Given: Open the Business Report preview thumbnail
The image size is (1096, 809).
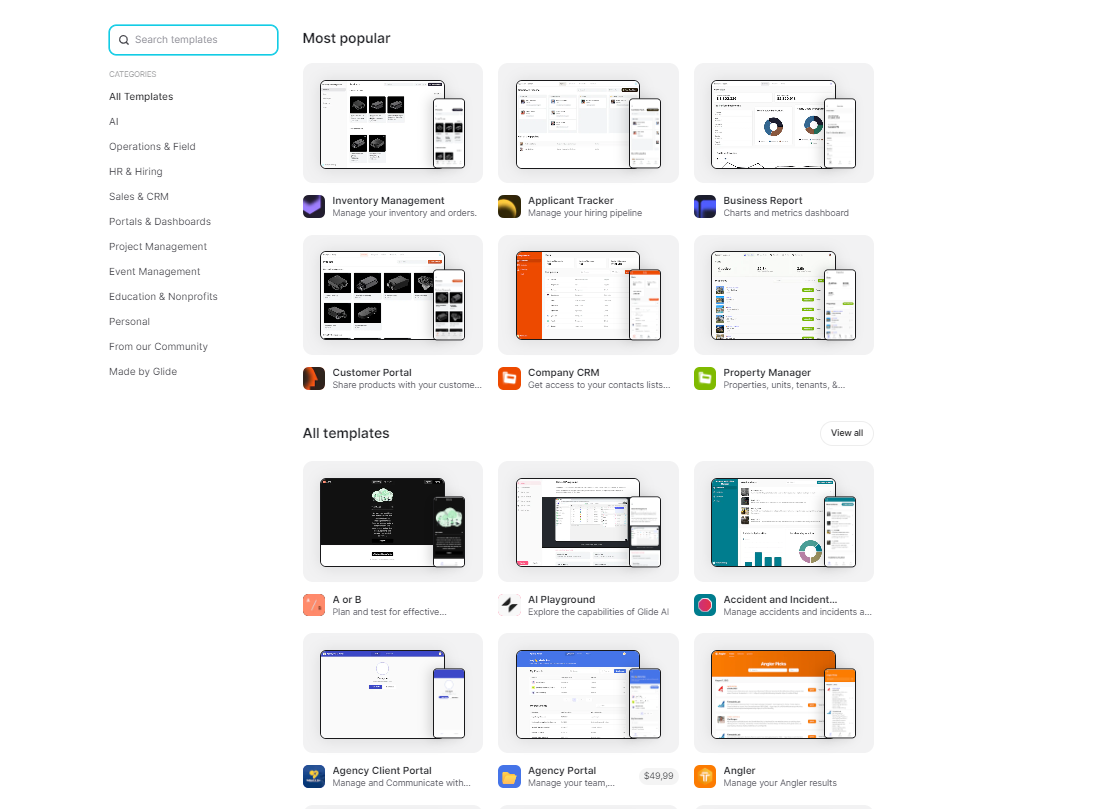Looking at the screenshot, I should 784,123.
